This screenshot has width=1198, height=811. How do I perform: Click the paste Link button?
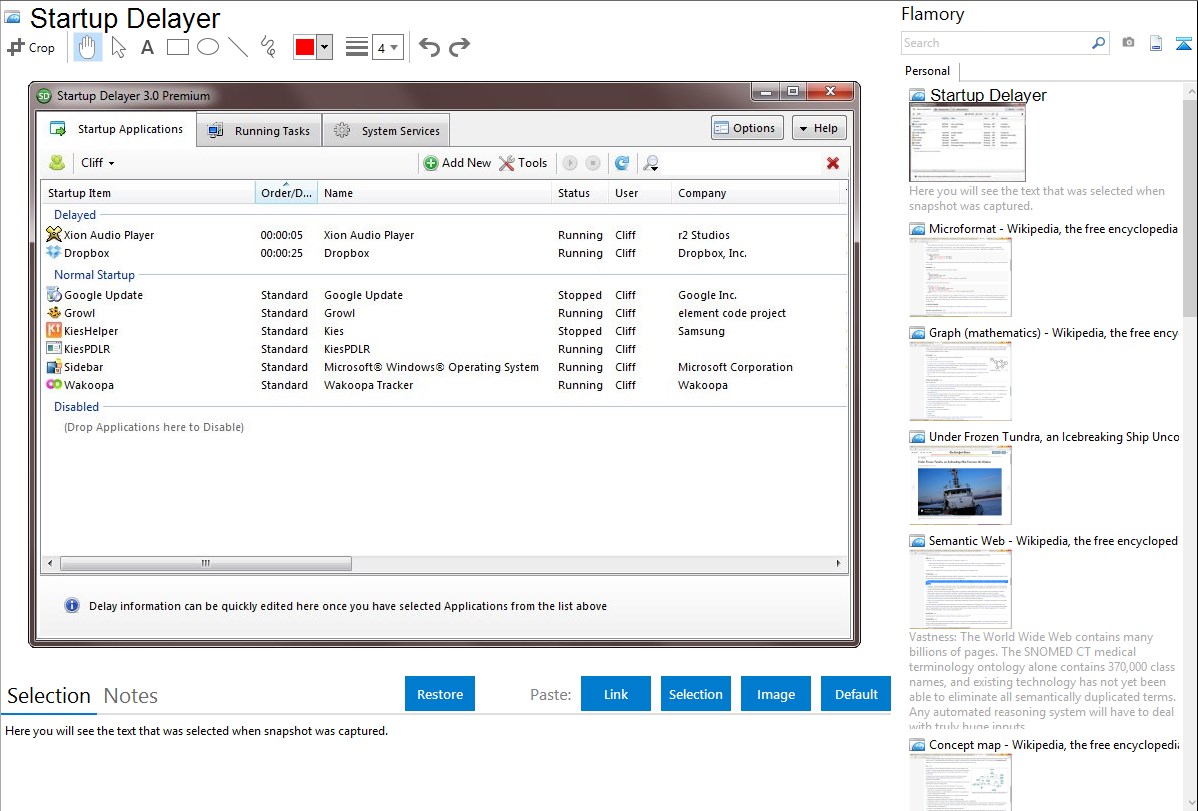coord(616,693)
